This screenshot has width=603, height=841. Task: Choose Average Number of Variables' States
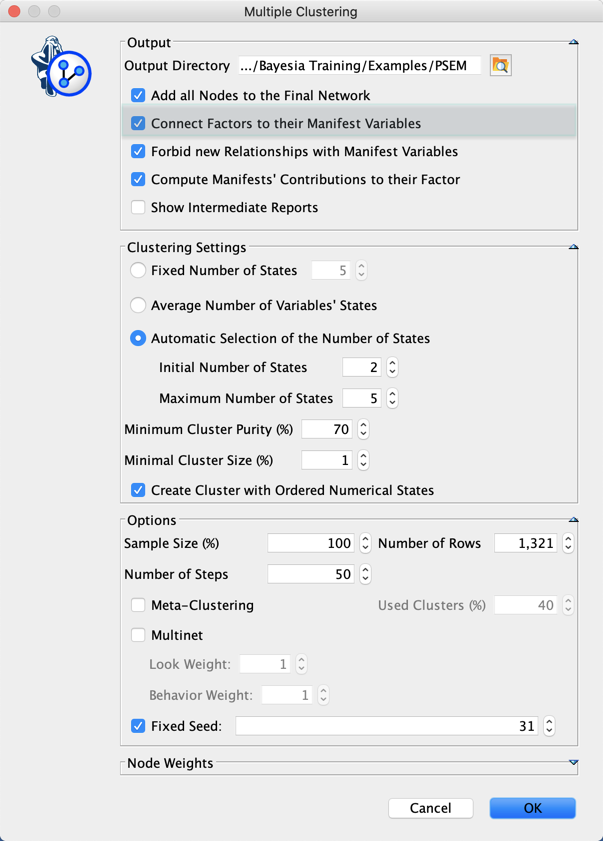tap(138, 305)
